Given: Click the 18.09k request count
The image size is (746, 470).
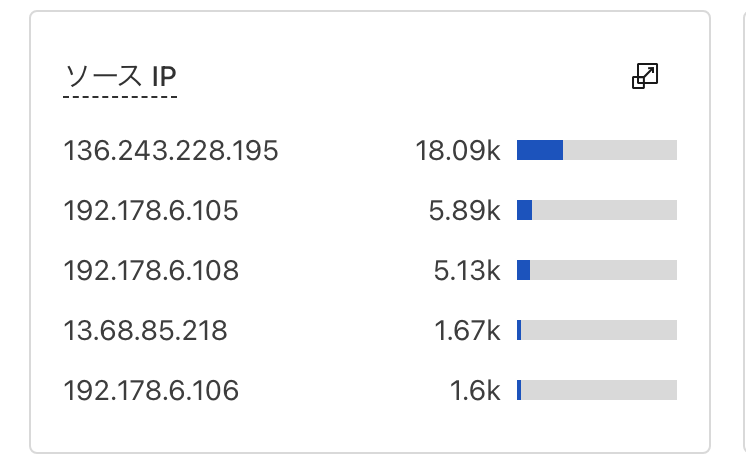Looking at the screenshot, I should coord(458,151).
